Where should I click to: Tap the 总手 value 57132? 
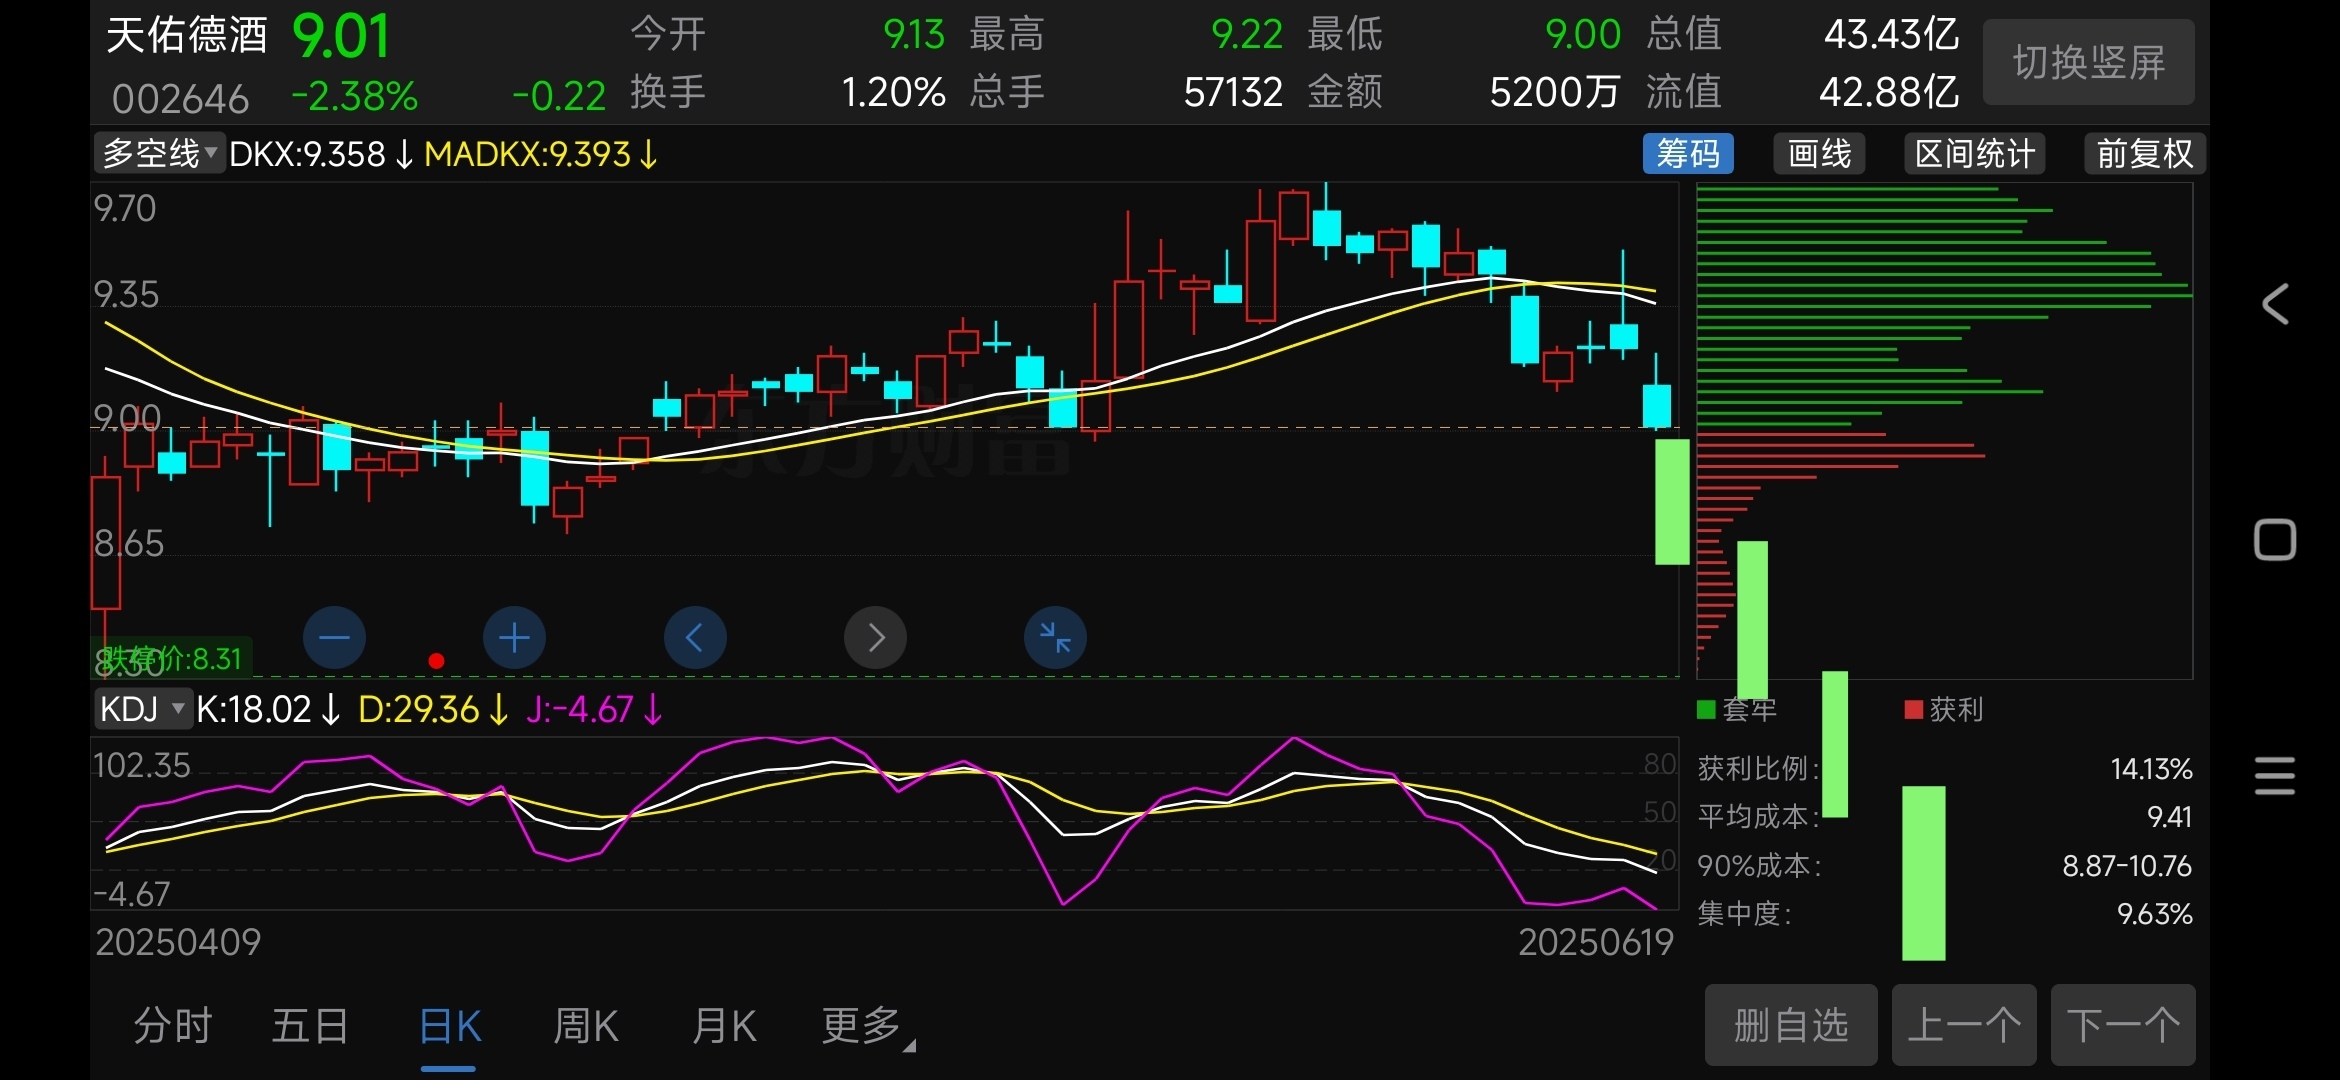(1233, 92)
